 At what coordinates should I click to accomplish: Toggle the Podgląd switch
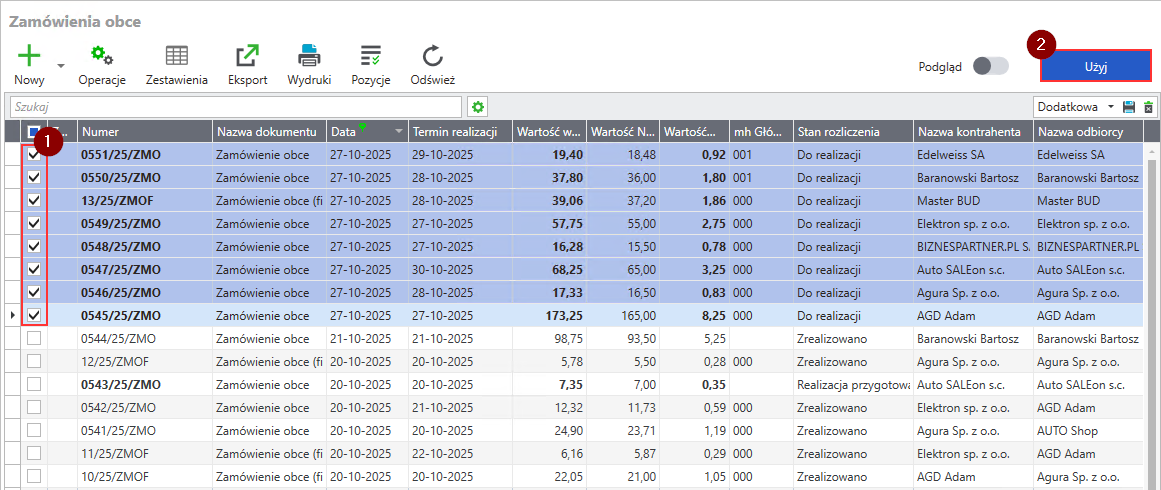pos(991,66)
